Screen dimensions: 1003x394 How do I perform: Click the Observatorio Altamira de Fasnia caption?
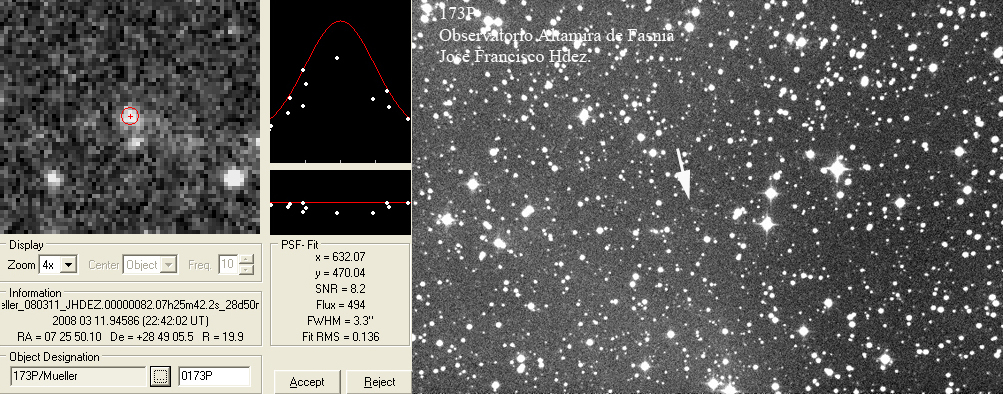[x=556, y=35]
